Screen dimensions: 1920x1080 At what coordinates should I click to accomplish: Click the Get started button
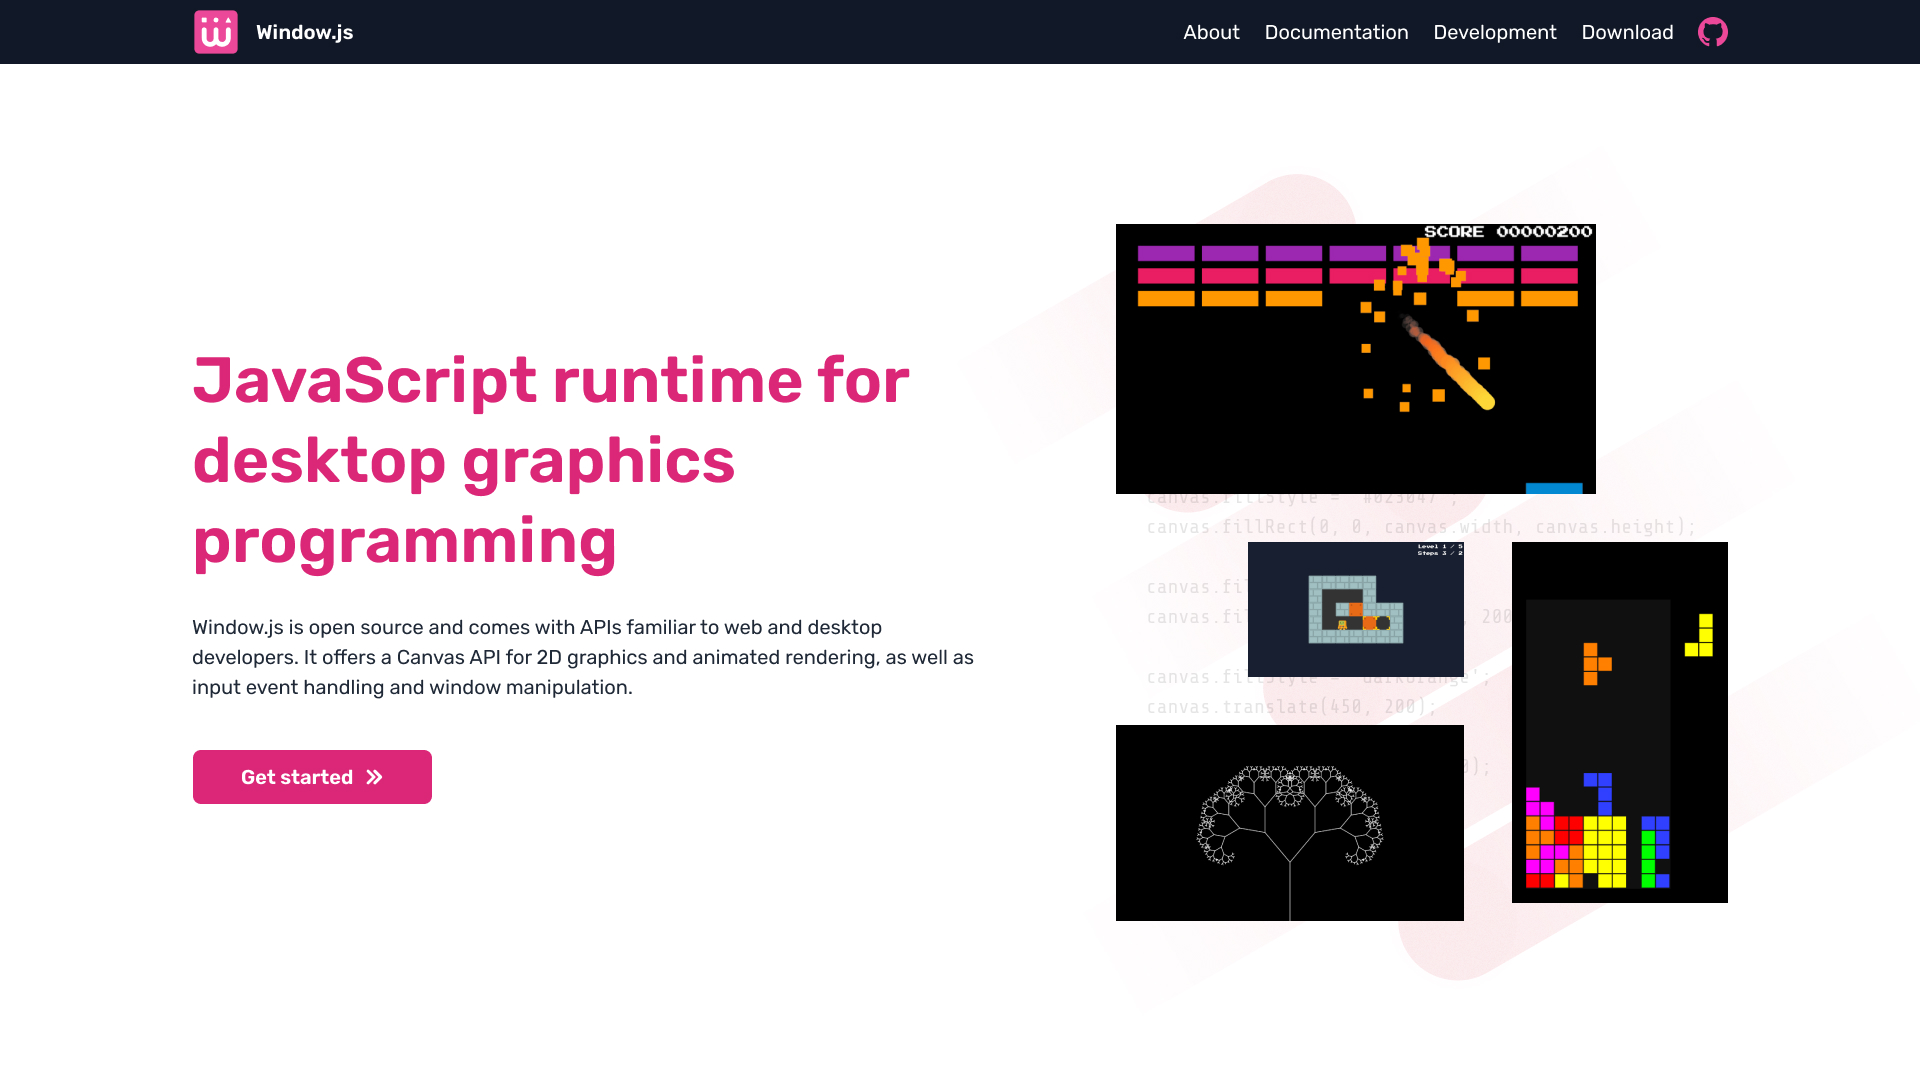(311, 776)
